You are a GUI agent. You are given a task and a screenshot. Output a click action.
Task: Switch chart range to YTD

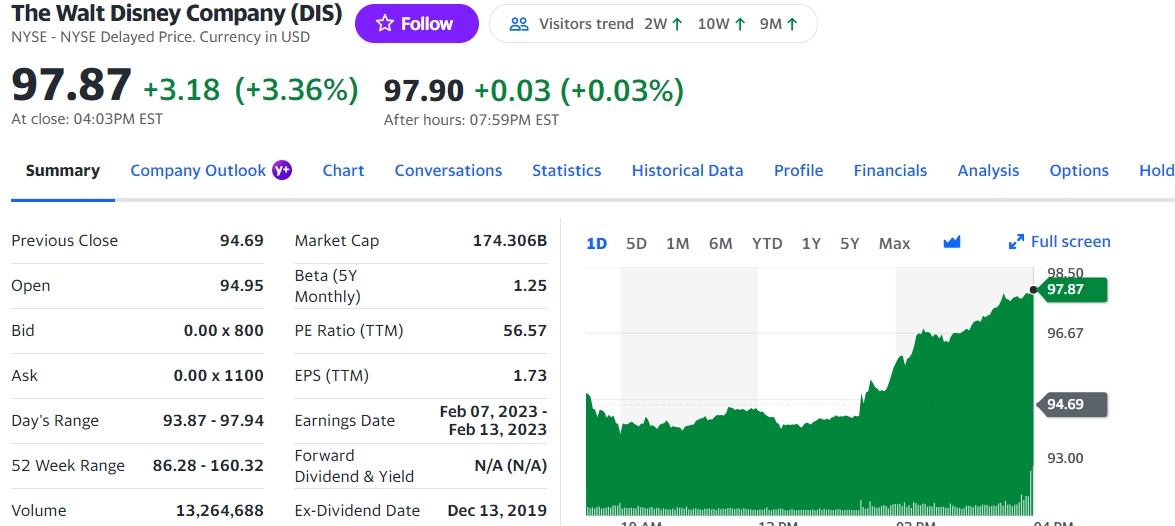(x=767, y=243)
